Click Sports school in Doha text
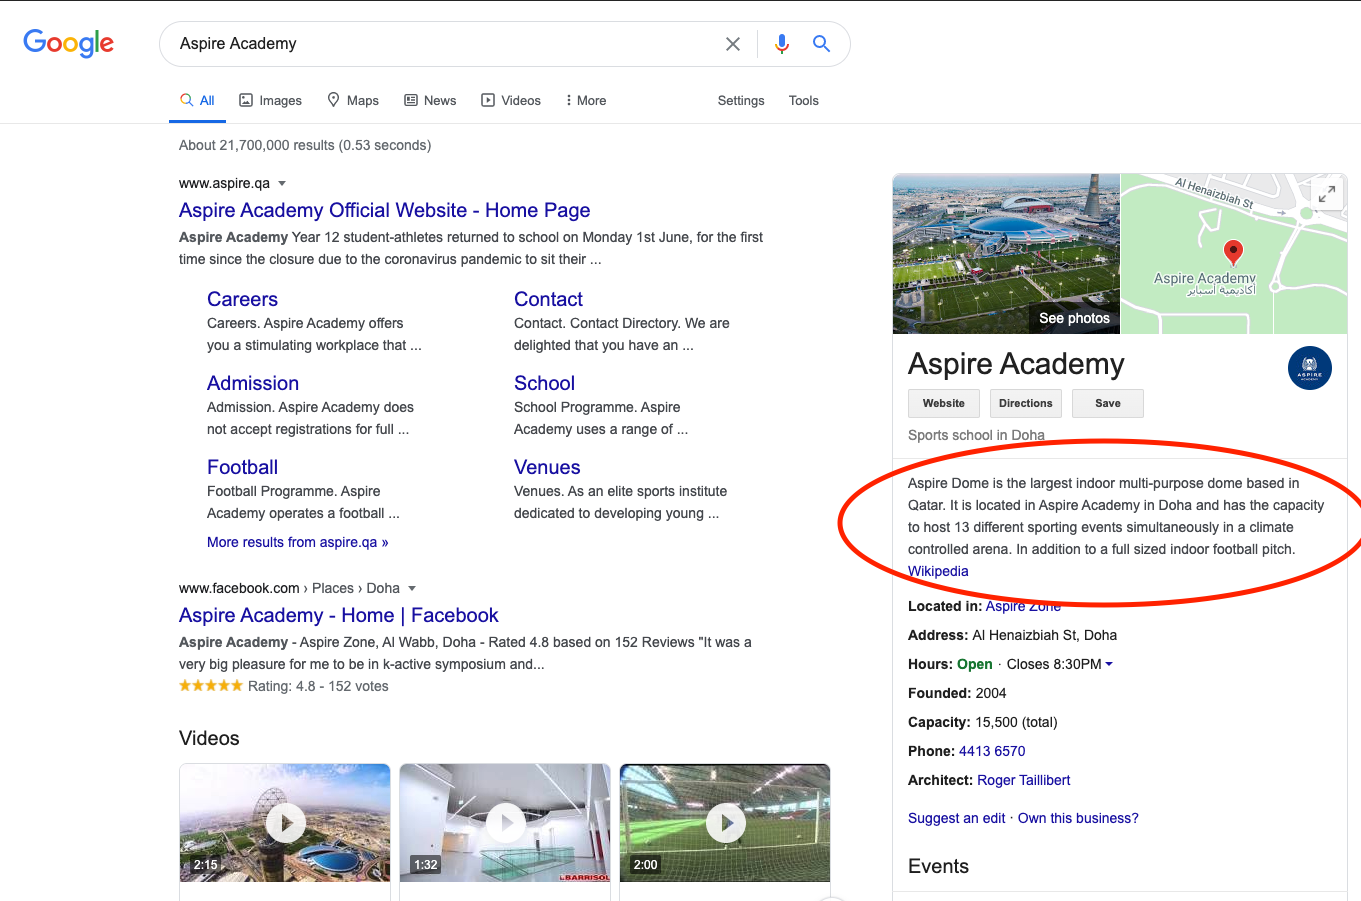The height and width of the screenshot is (901, 1361). click(976, 435)
